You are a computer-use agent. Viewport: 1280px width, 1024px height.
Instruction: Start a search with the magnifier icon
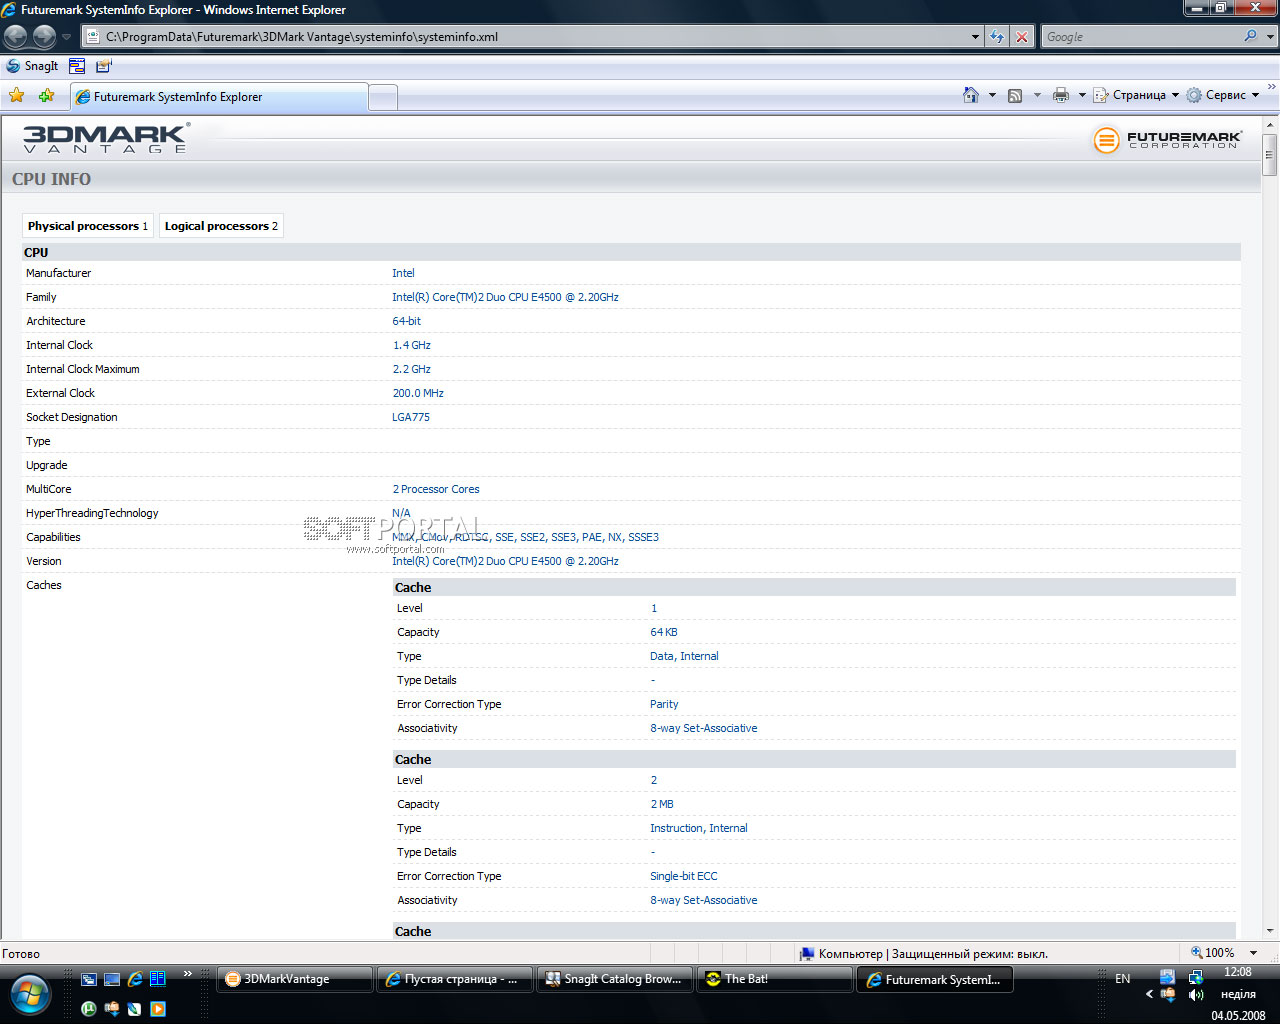[x=1250, y=36]
